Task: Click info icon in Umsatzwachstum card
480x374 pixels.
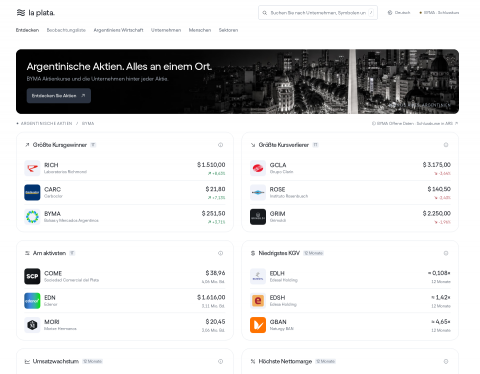Action: pyautogui.click(x=220, y=361)
